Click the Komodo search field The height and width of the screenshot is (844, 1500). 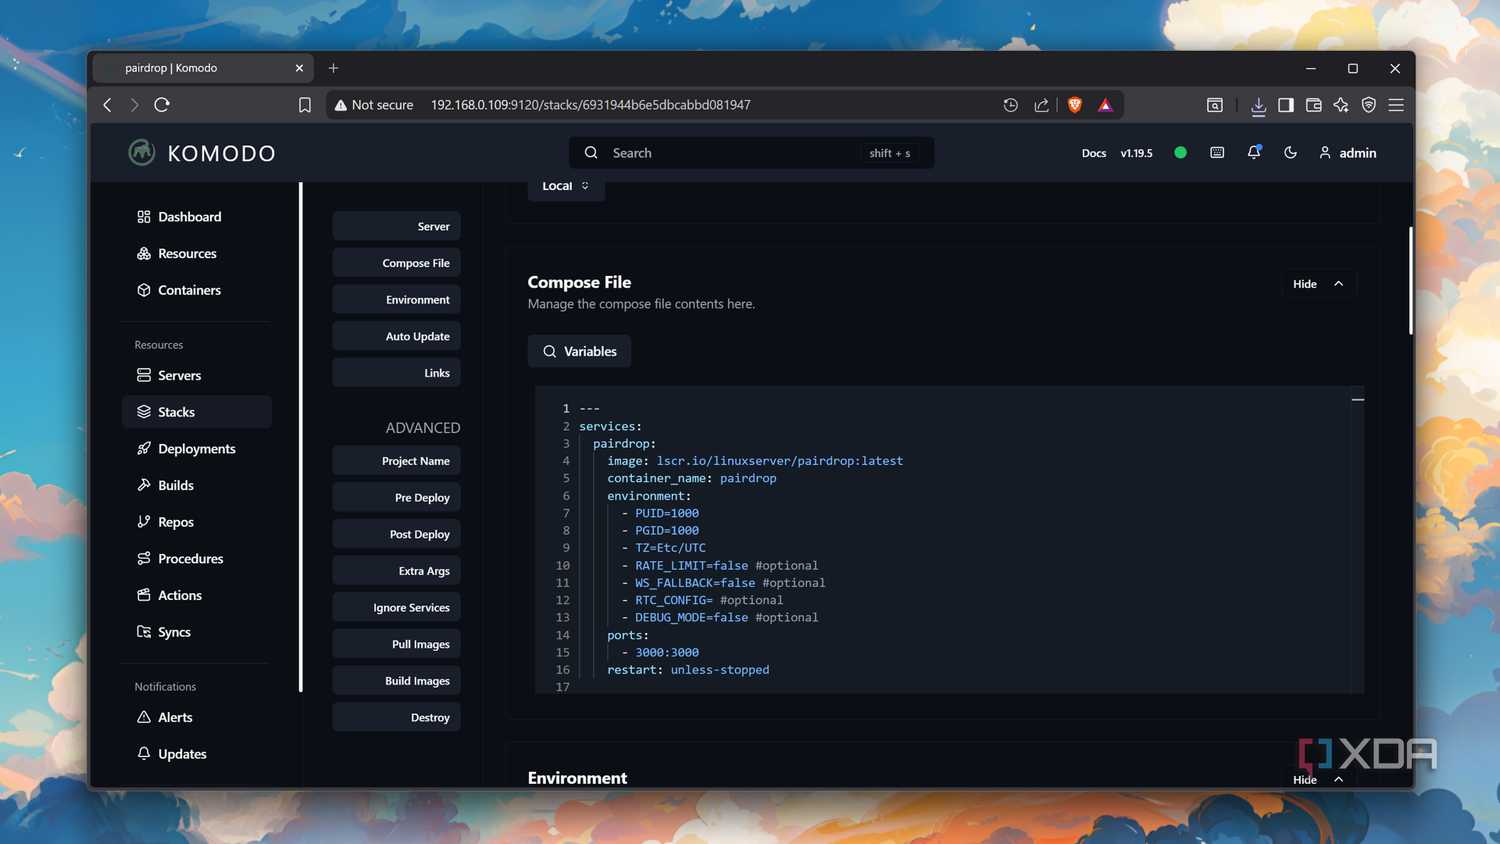752,153
